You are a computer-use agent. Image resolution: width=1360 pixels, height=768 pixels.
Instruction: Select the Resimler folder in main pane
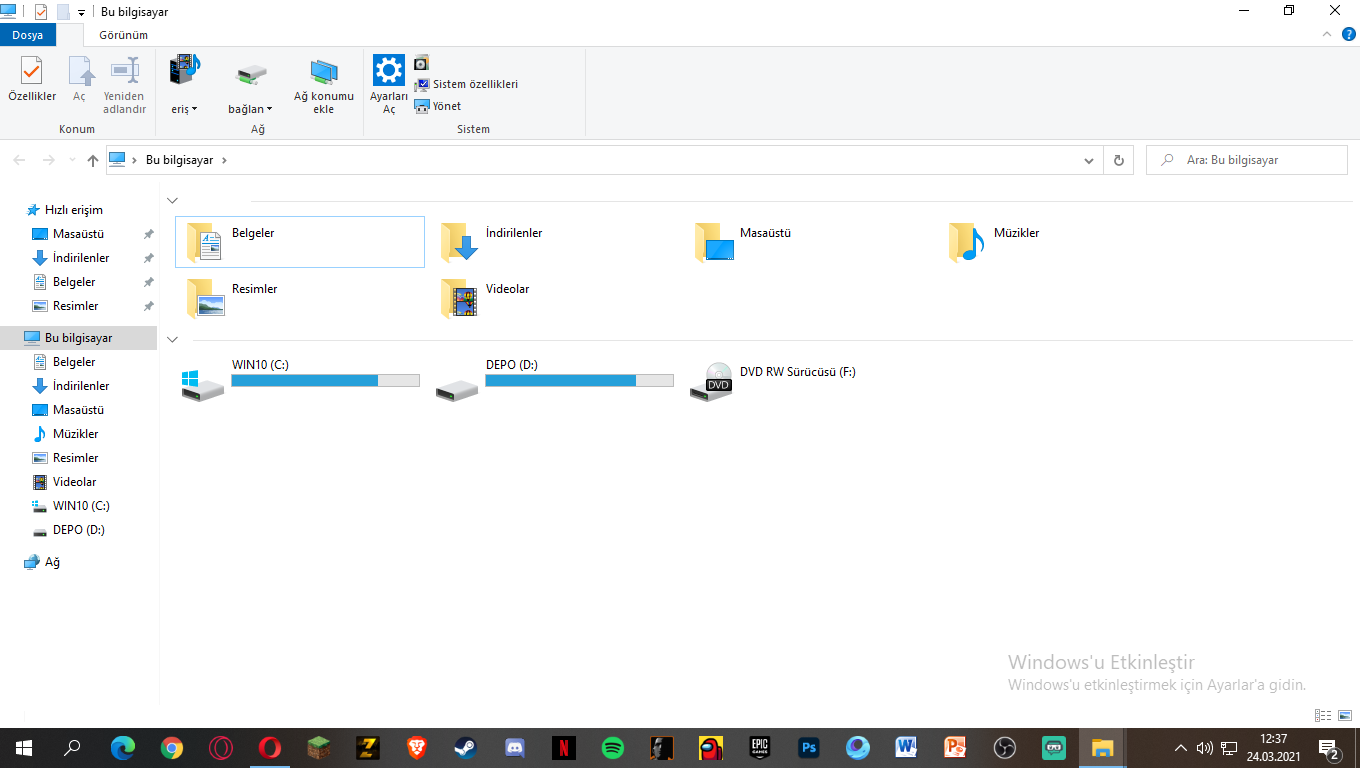pyautogui.click(x=300, y=298)
